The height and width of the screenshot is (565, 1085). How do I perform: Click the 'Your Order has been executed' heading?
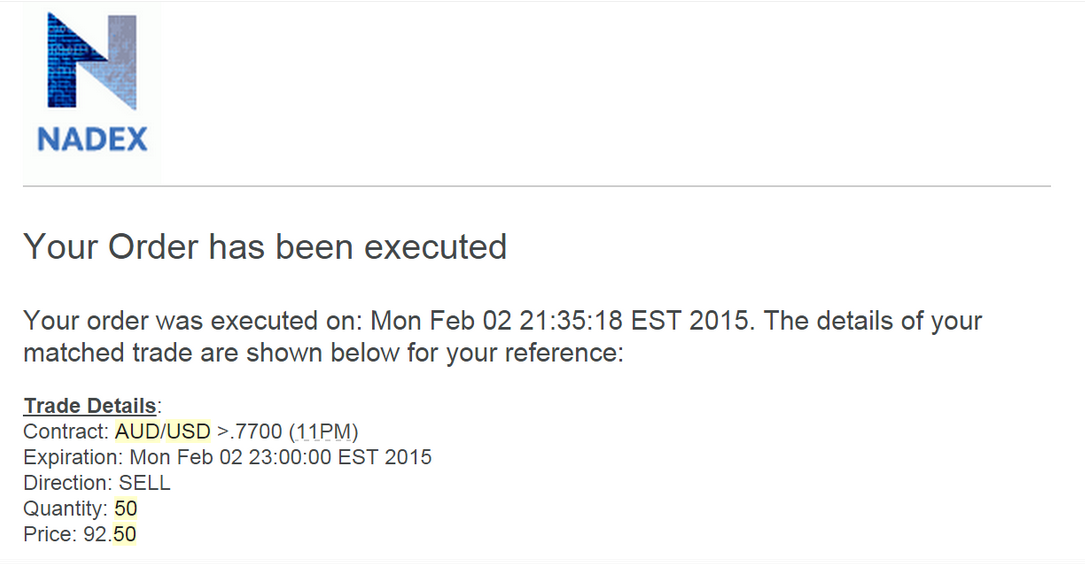point(265,247)
